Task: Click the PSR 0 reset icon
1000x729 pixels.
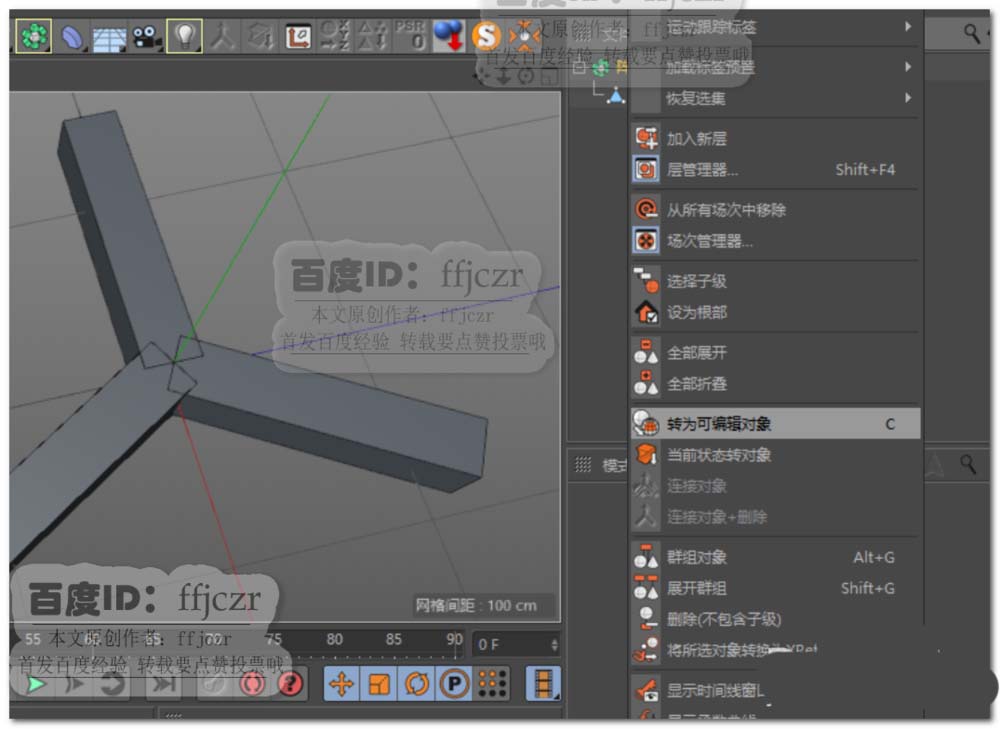Action: coord(410,35)
